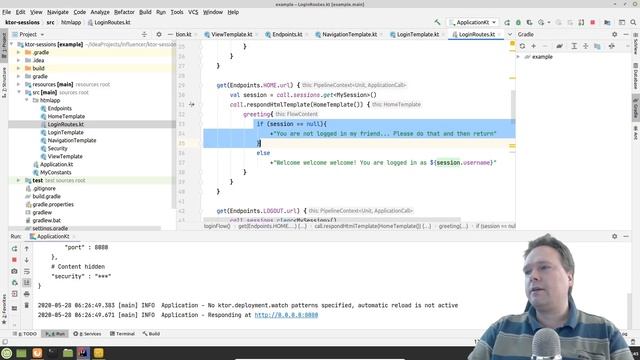Execute Gradle task elephant icon

[559, 46]
